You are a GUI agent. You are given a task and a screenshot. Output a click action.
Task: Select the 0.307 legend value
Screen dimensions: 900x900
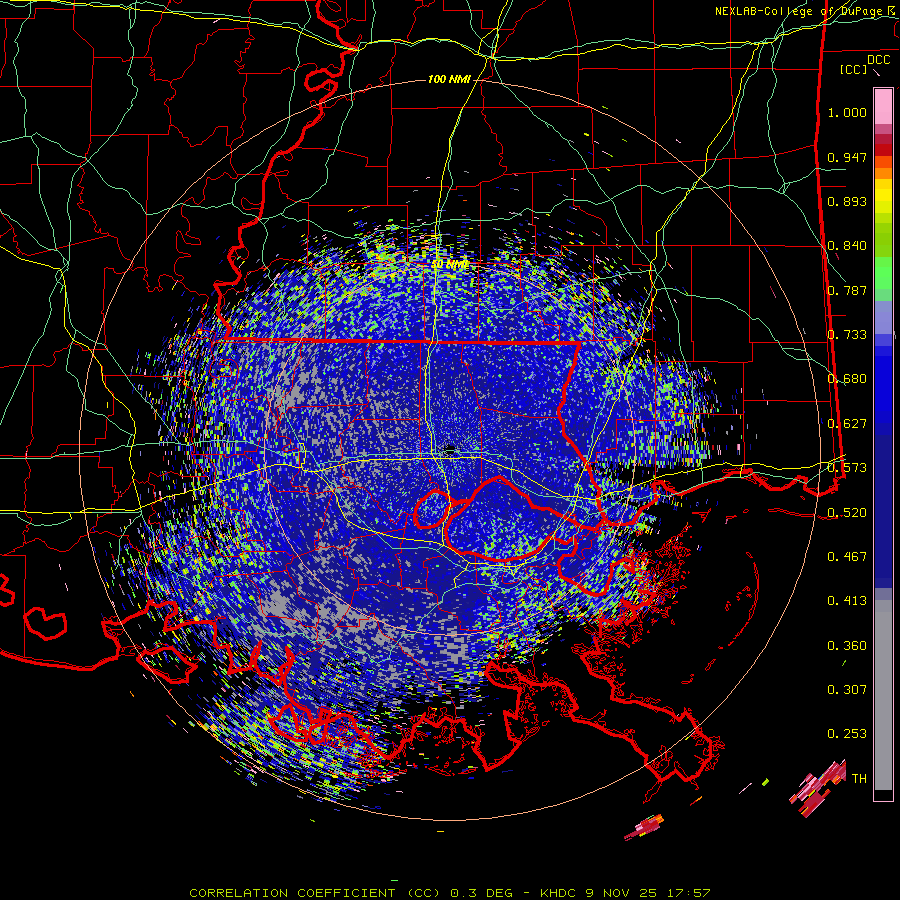coord(847,690)
